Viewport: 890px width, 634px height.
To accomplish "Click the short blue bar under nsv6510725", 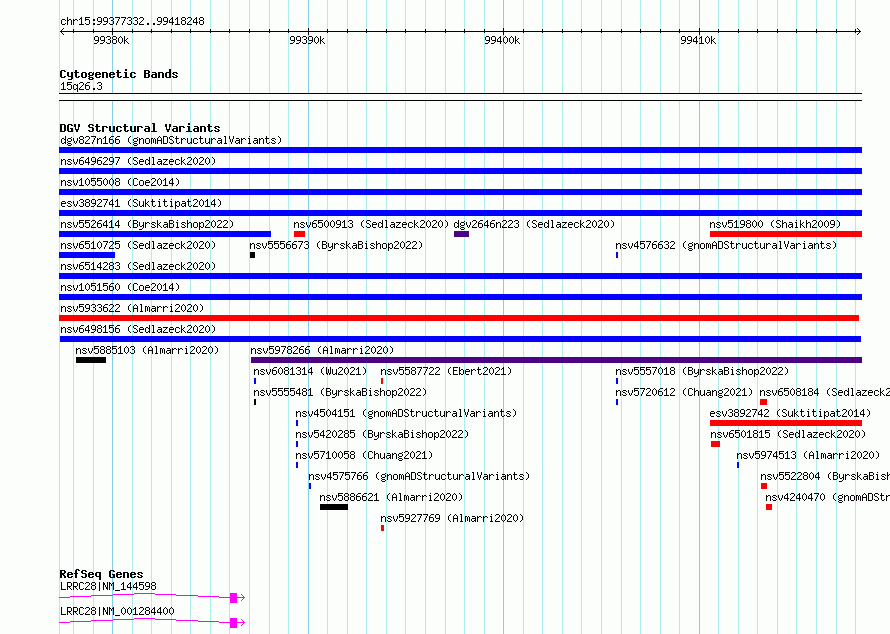I will 87,255.
